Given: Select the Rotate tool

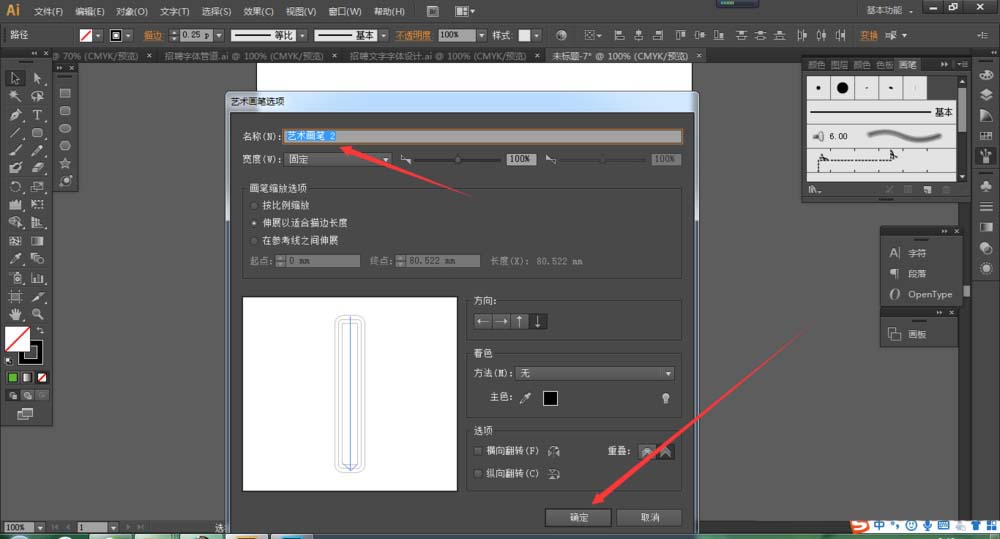Looking at the screenshot, I should point(15,187).
